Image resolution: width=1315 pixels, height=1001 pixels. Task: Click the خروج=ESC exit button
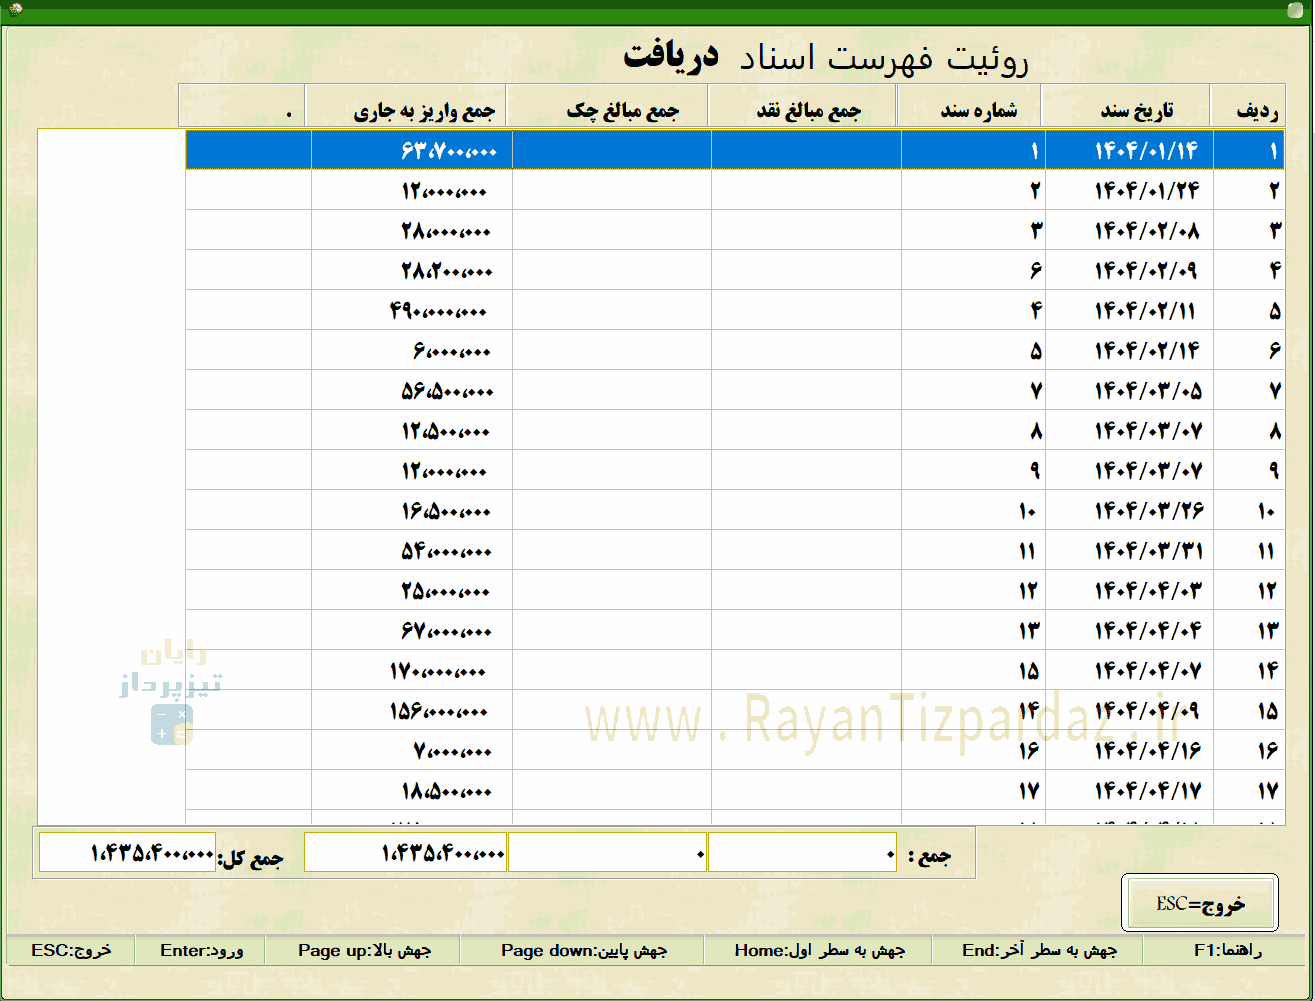pos(1200,903)
